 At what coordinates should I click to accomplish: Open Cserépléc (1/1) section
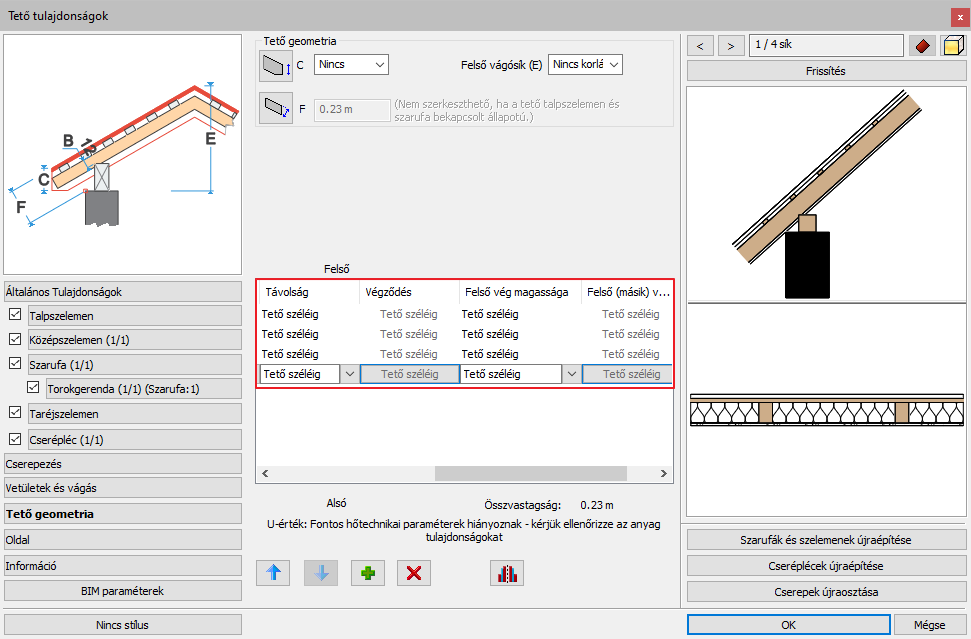pyautogui.click(x=135, y=440)
